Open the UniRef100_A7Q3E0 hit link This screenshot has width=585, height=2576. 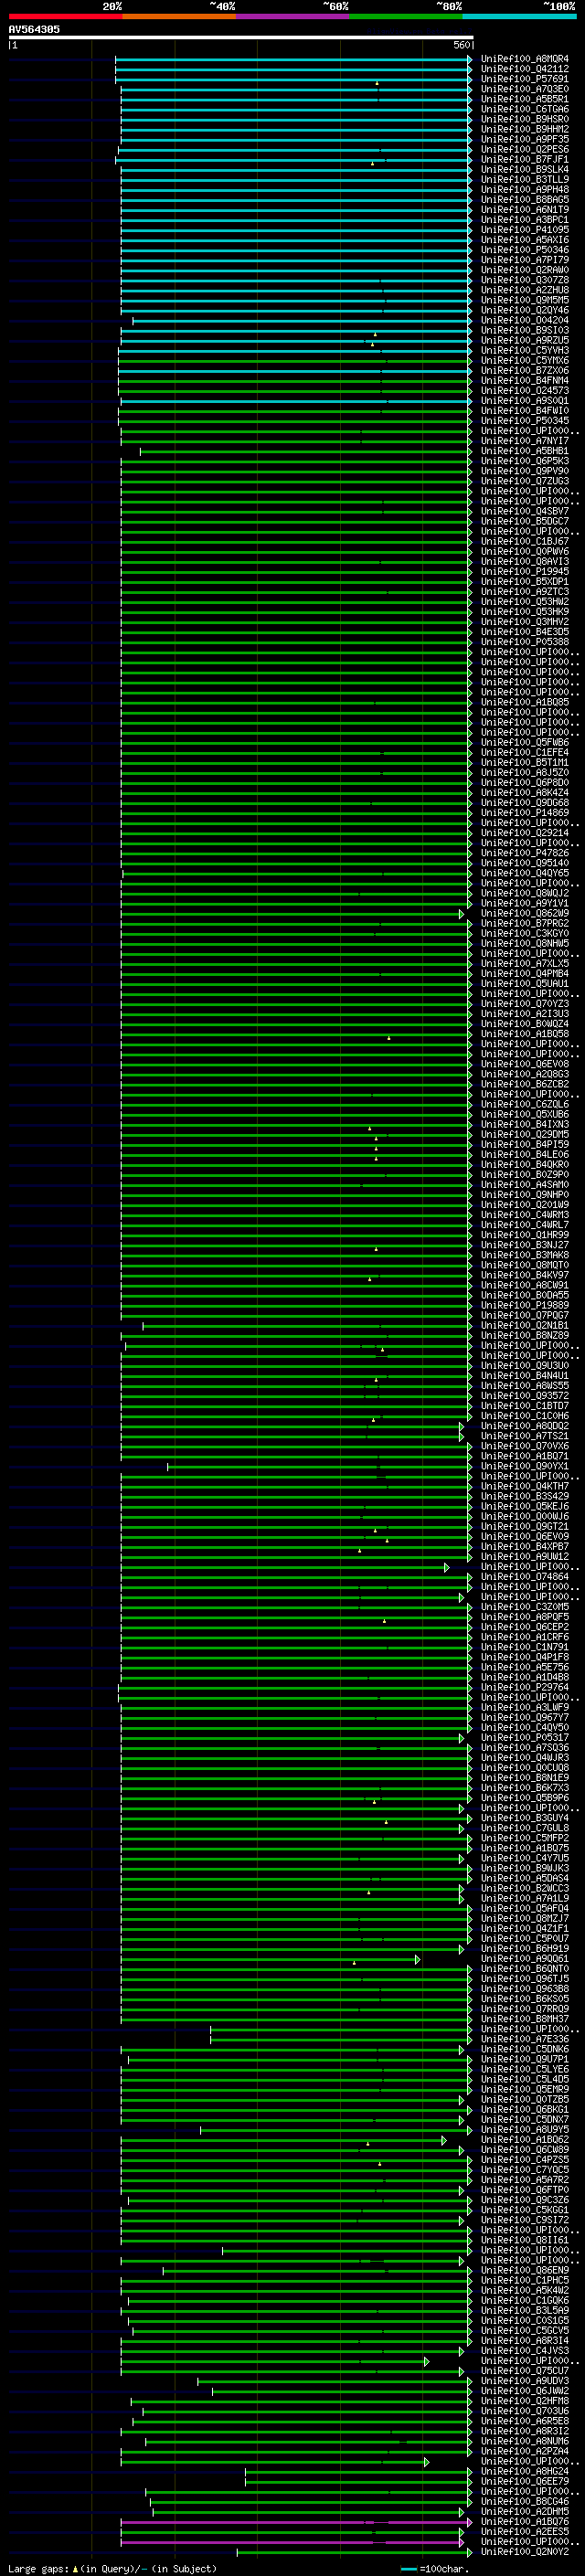coord(525,89)
